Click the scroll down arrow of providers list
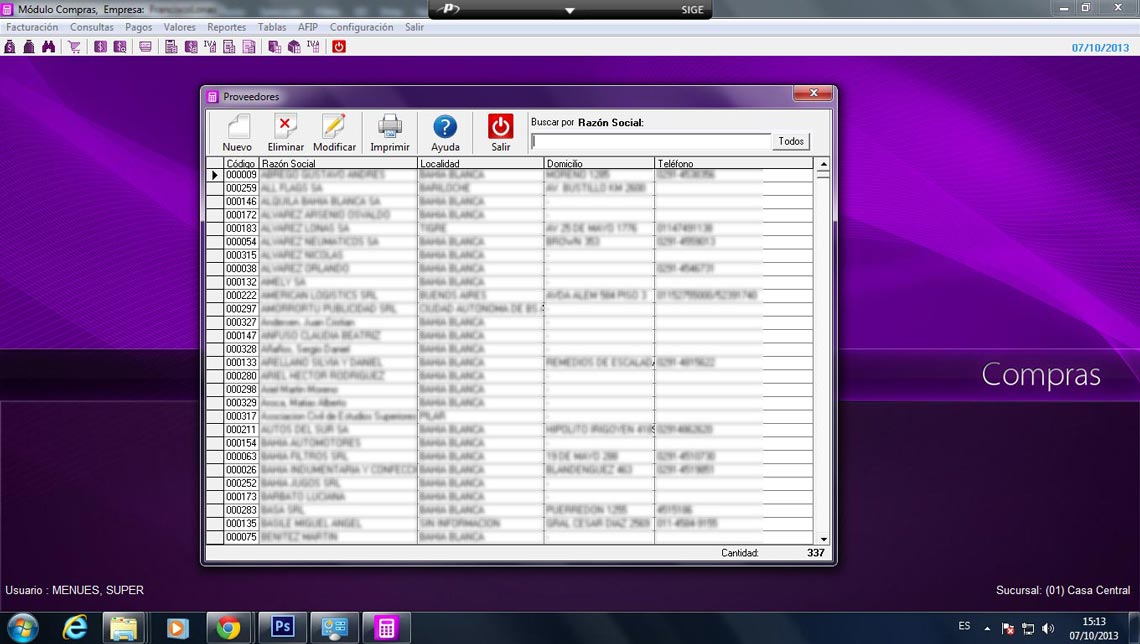Screen dimensions: 1140x644 (x=824, y=539)
